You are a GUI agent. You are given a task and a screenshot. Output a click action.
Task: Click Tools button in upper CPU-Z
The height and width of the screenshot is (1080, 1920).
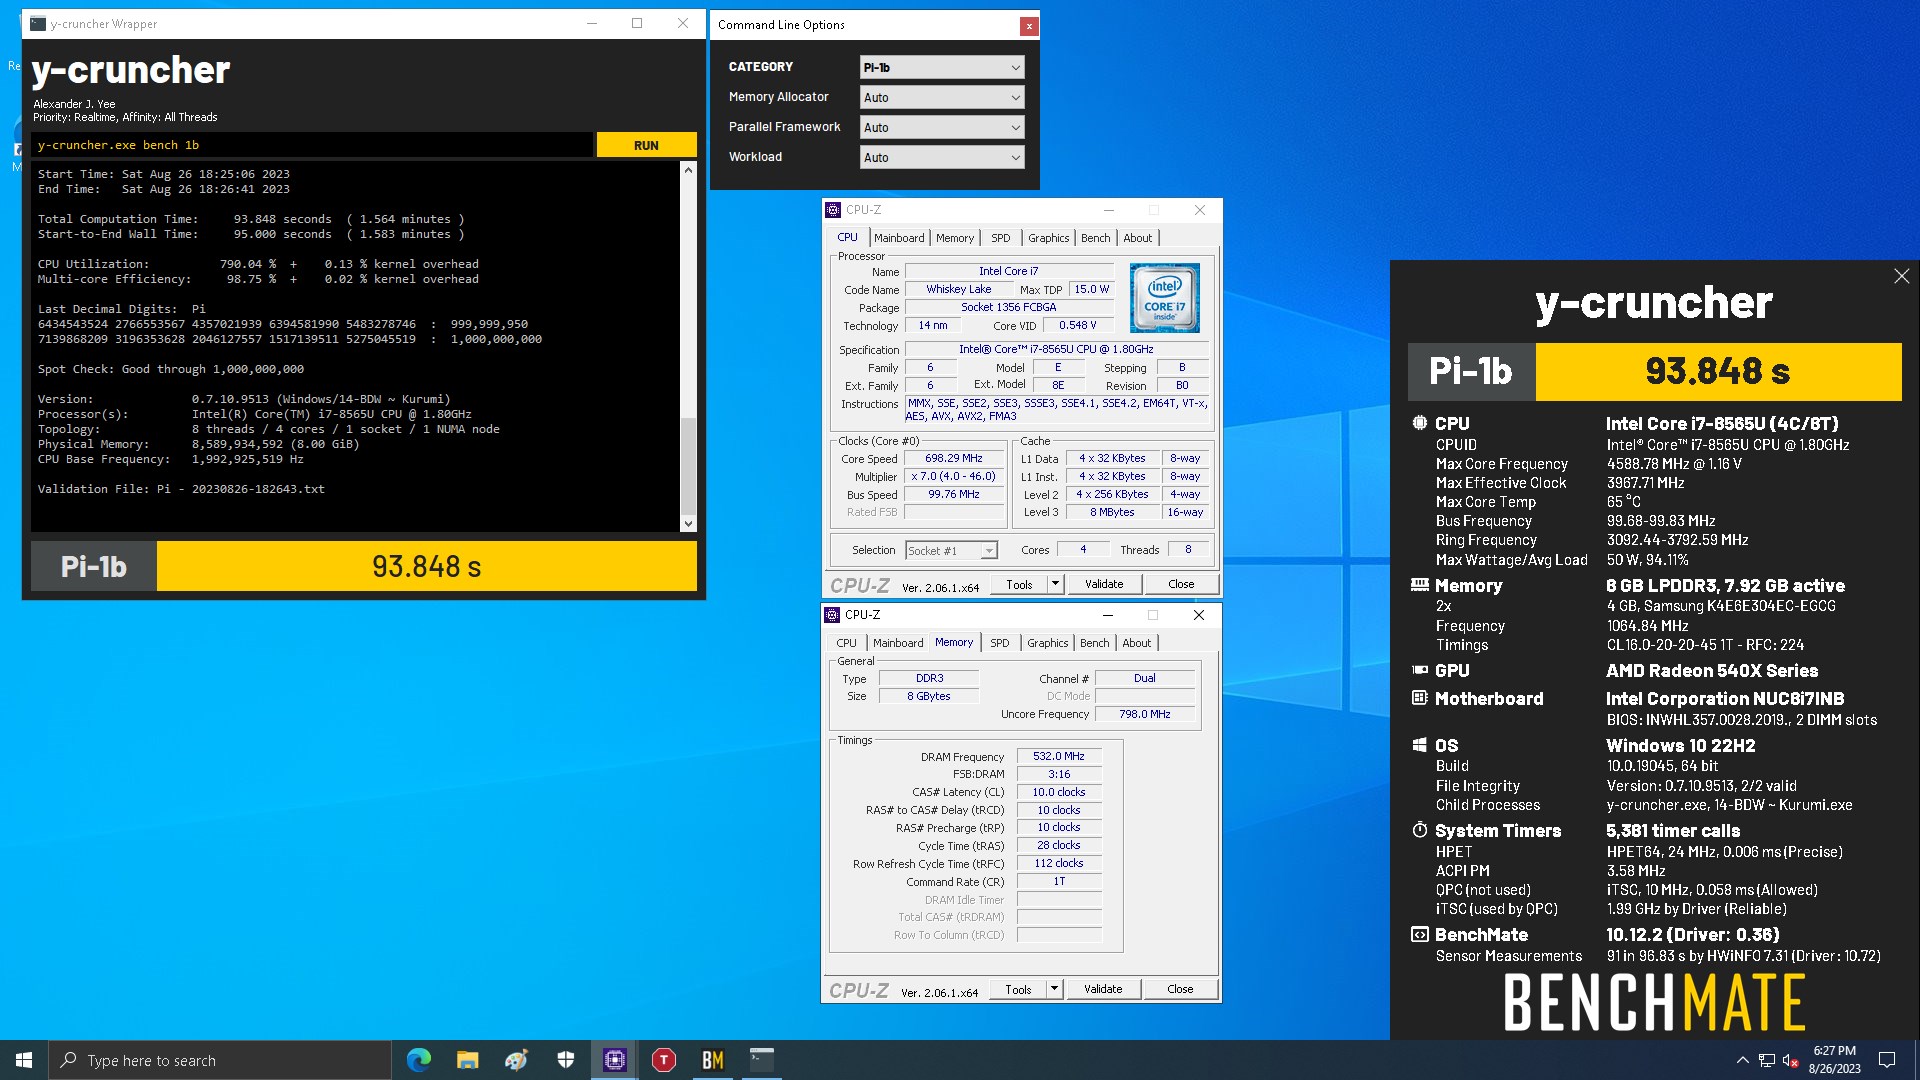click(x=1019, y=584)
